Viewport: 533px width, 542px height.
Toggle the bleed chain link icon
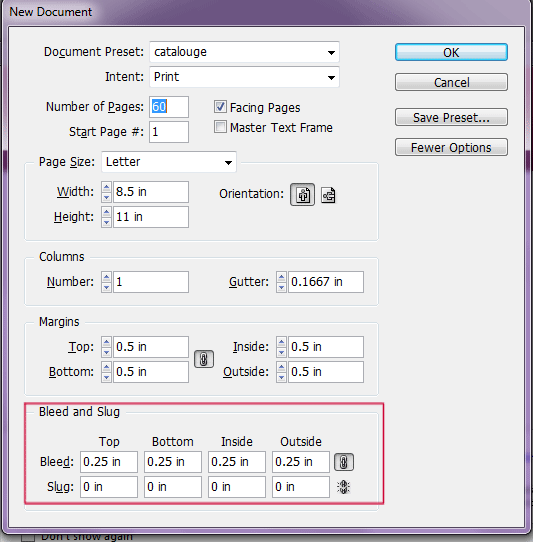[x=344, y=462]
